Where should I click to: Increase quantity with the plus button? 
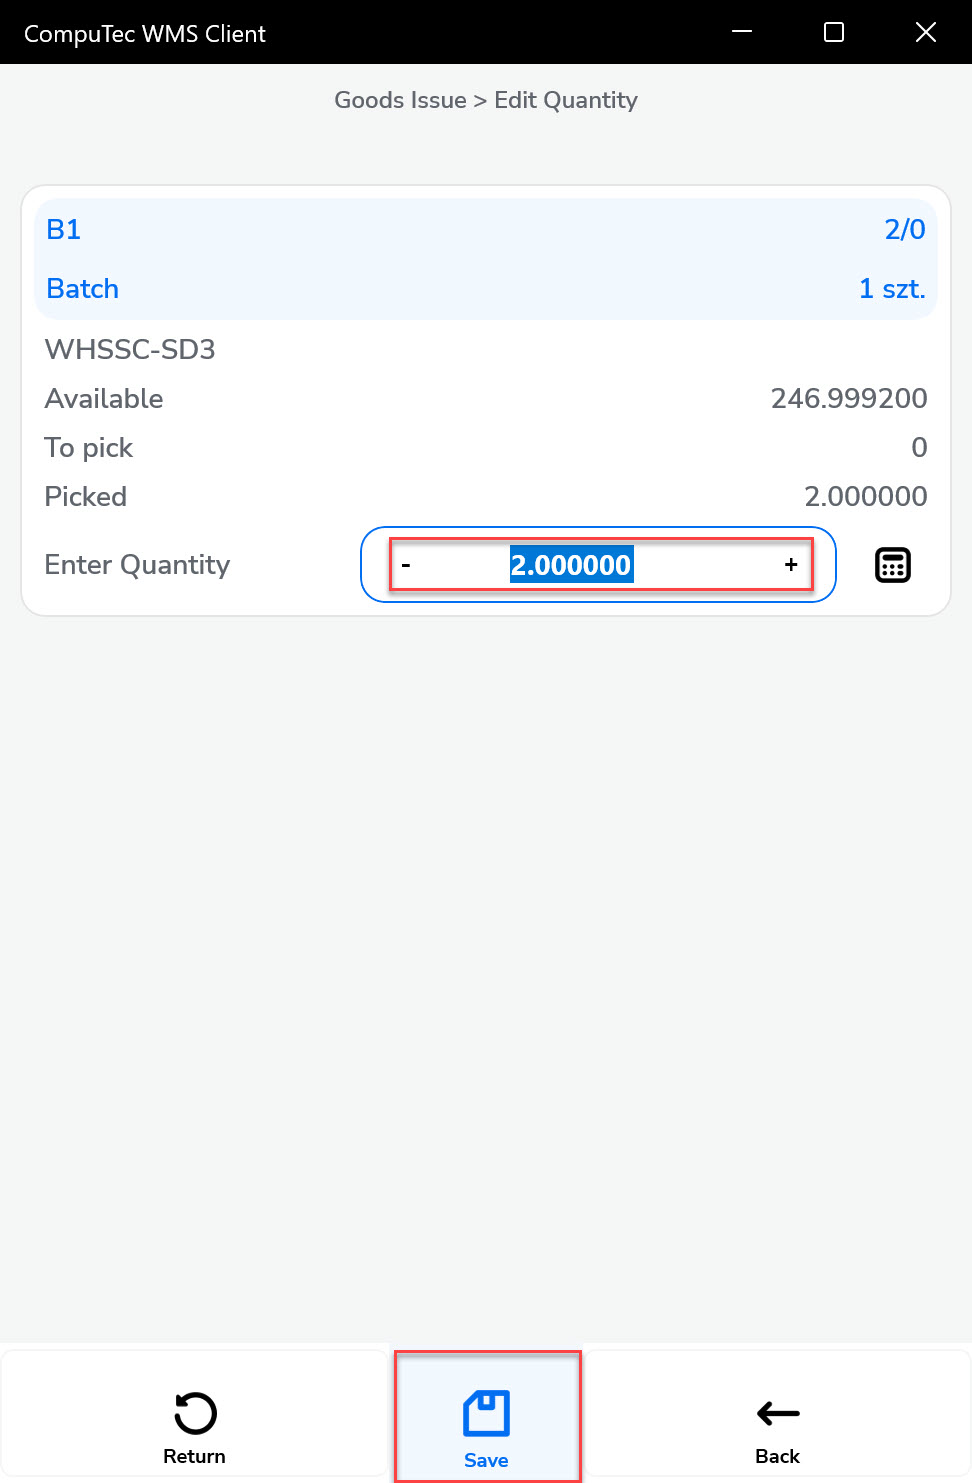[791, 565]
